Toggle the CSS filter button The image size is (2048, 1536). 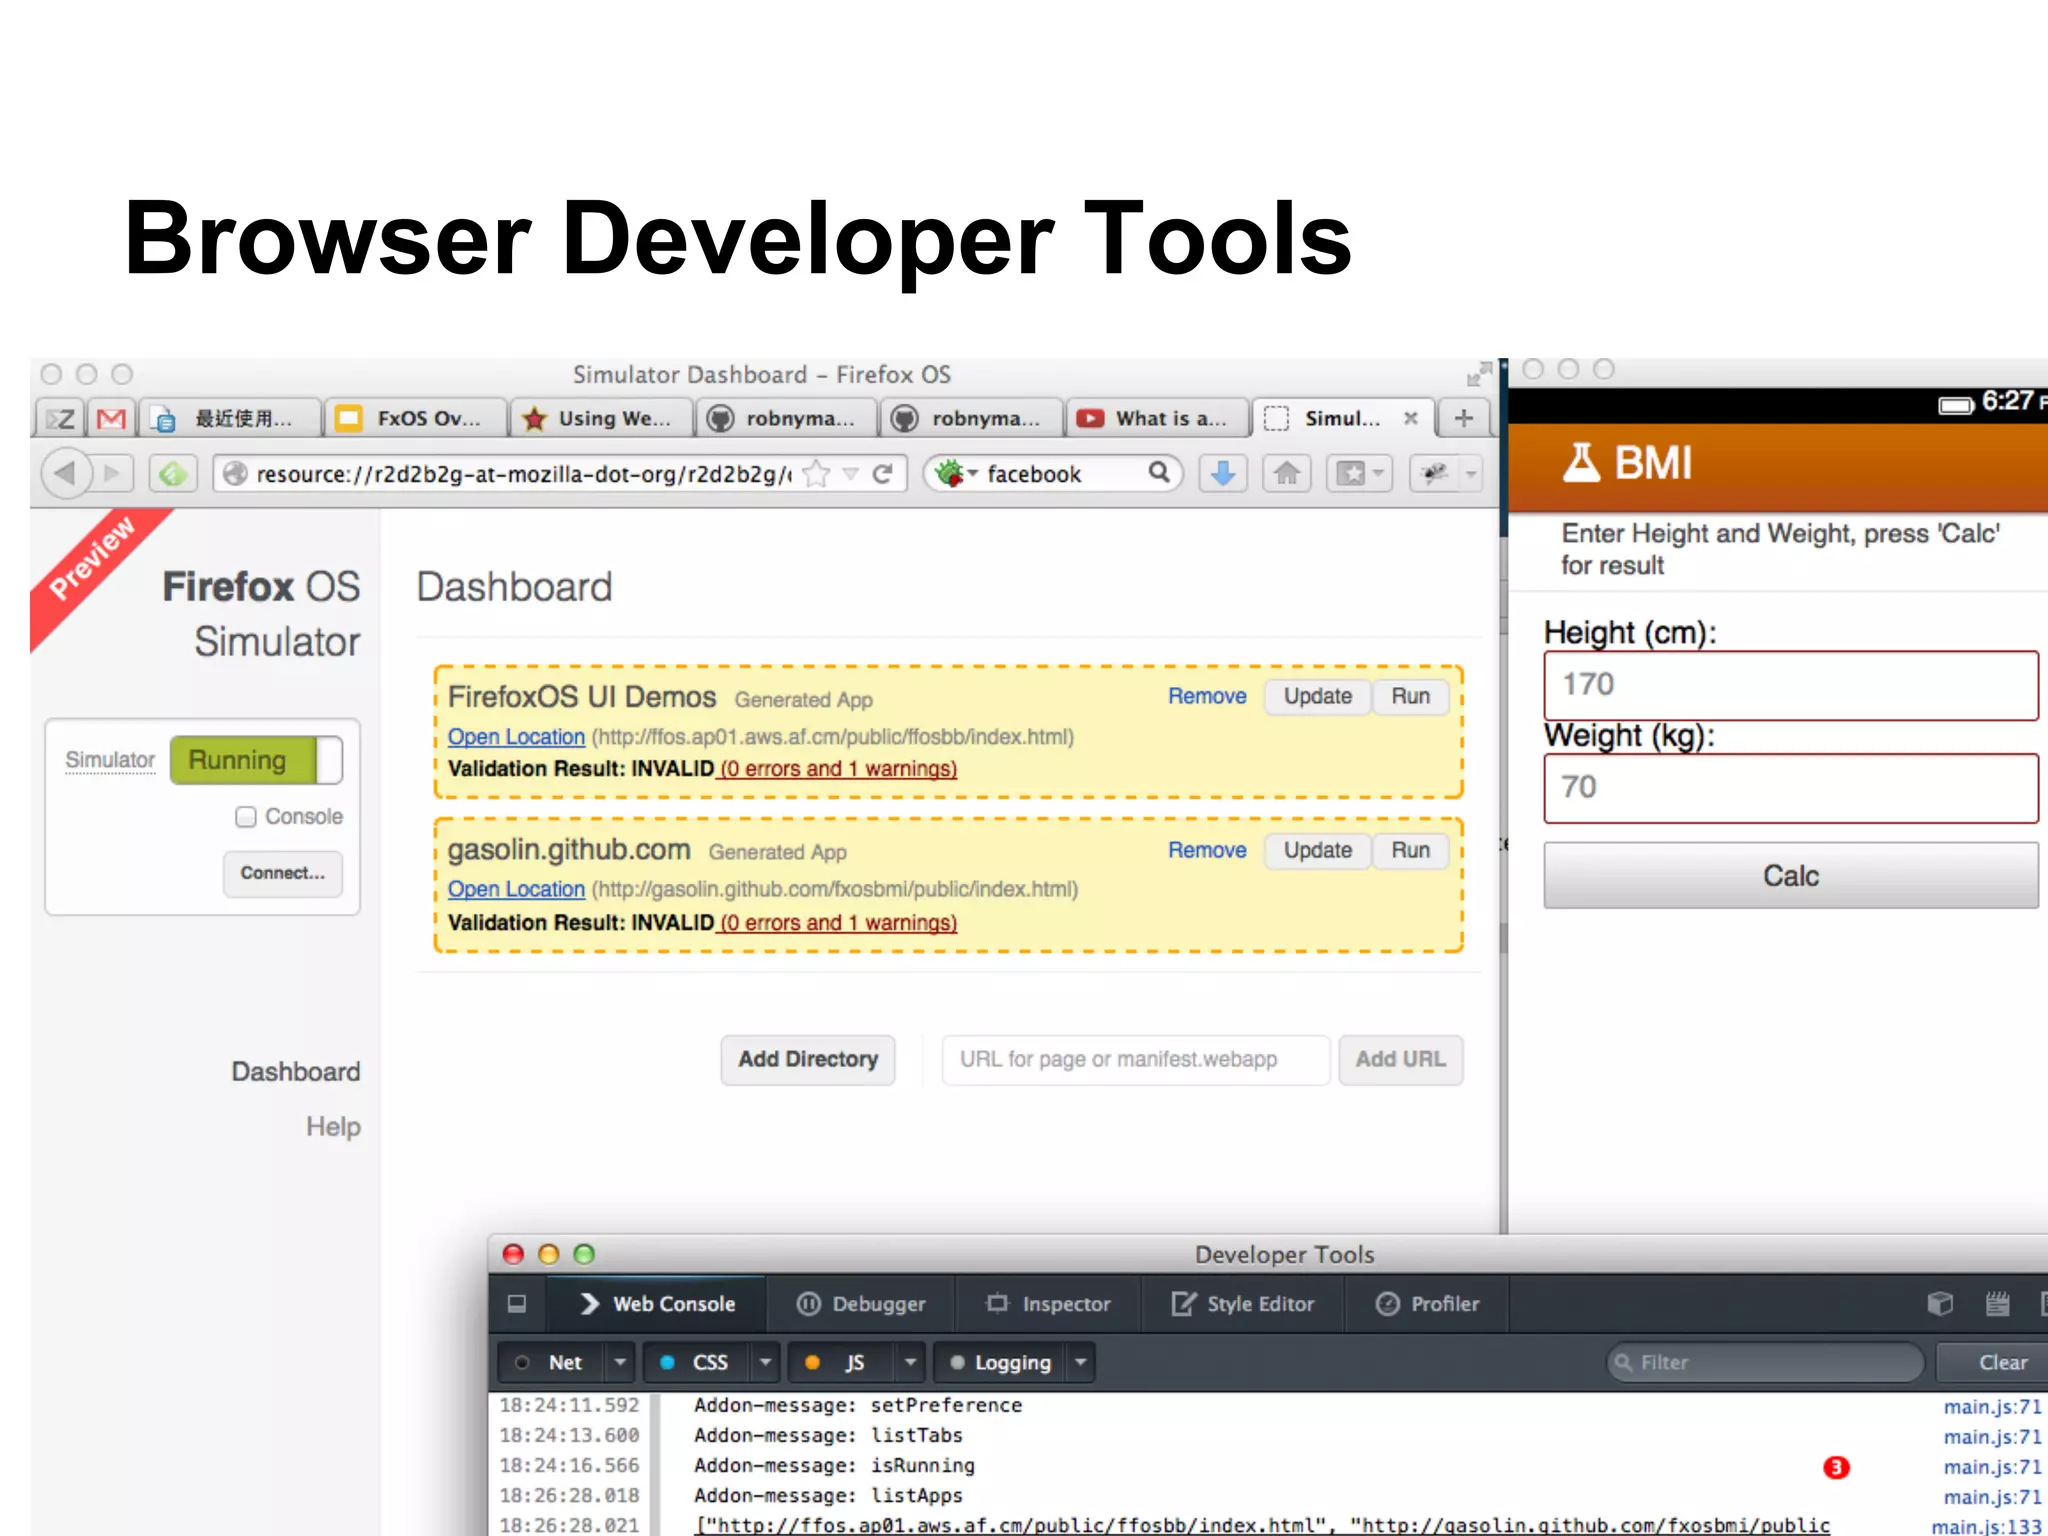(x=698, y=1362)
